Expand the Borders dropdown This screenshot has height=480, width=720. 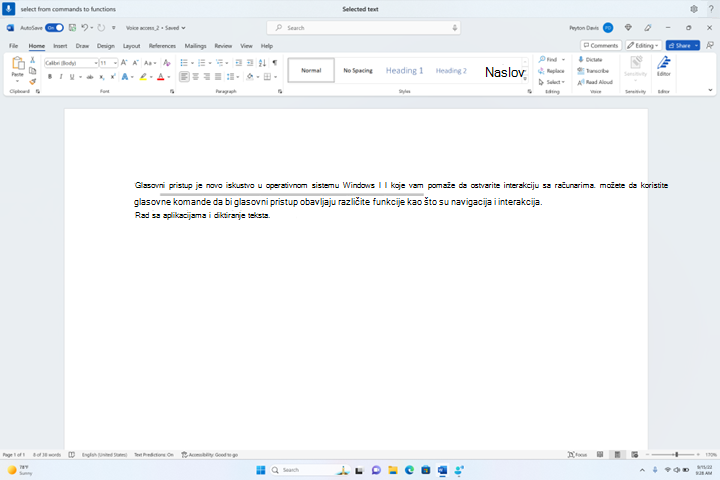point(276,77)
